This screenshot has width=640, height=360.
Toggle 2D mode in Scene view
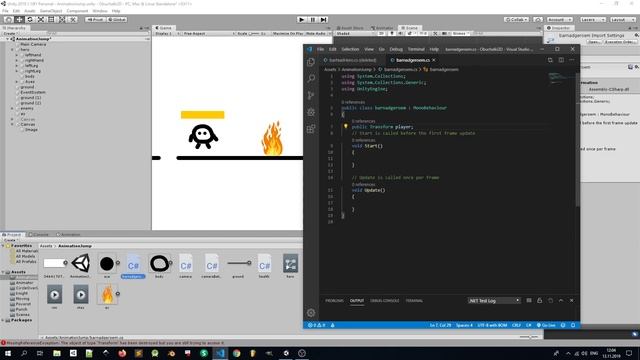tap(381, 33)
